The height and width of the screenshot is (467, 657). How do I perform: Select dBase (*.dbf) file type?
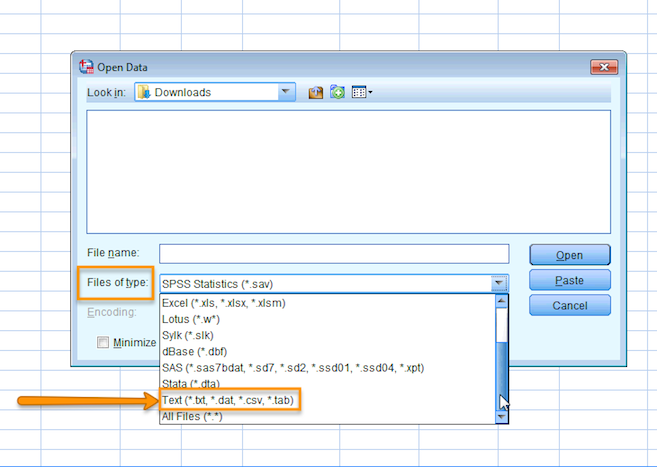coord(327,352)
